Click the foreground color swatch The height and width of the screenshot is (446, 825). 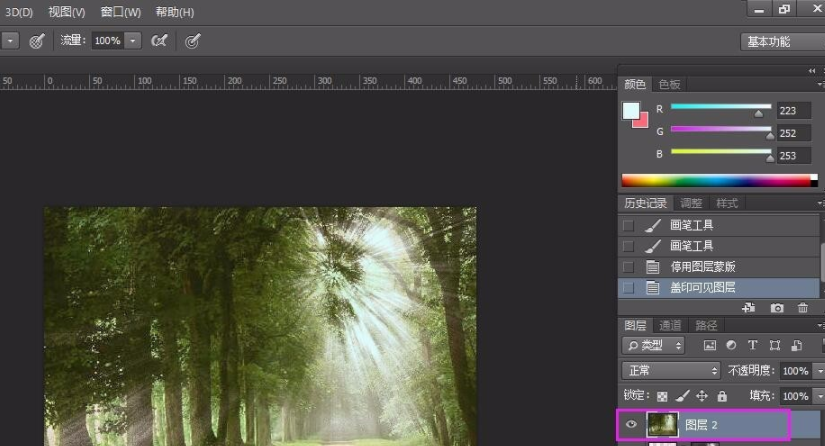(x=631, y=111)
